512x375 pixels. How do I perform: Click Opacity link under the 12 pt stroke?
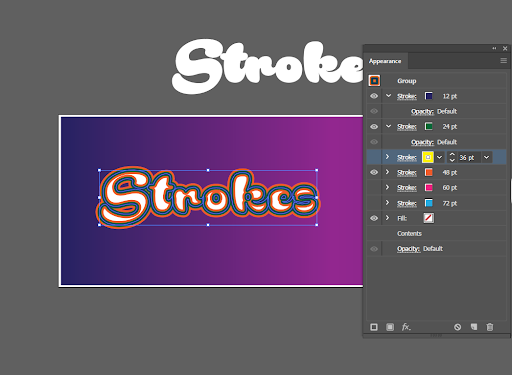[x=422, y=112]
